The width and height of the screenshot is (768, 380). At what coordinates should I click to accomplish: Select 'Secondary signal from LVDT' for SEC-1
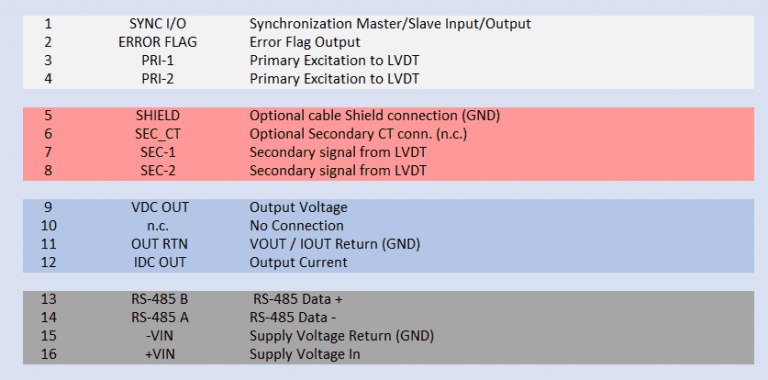(x=338, y=152)
